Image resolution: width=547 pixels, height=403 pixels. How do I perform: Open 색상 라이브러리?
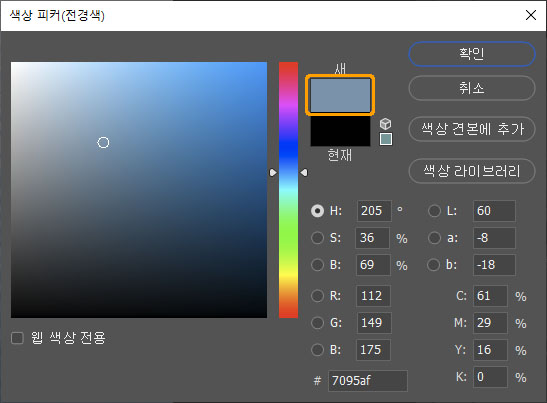click(x=472, y=171)
